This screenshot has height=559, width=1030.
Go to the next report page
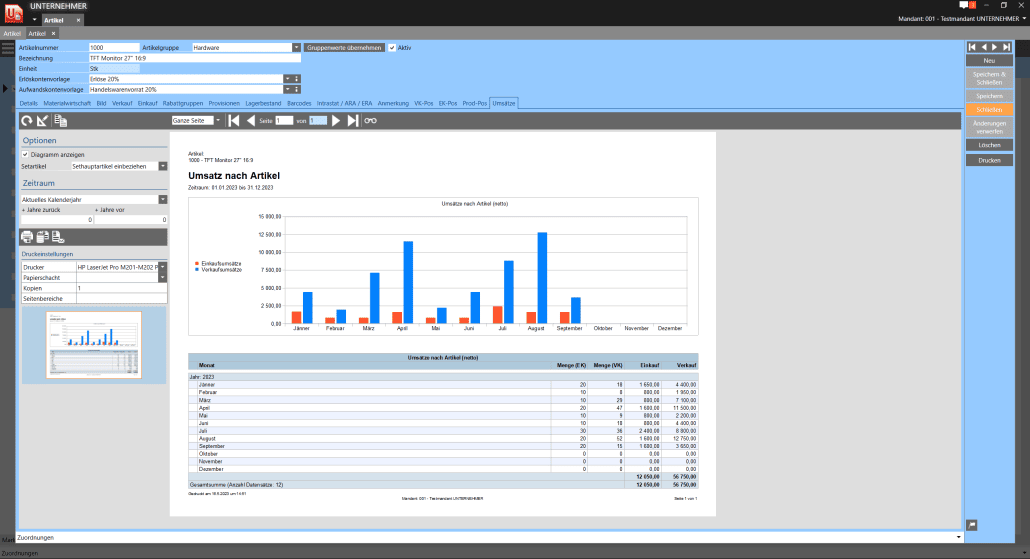(336, 121)
